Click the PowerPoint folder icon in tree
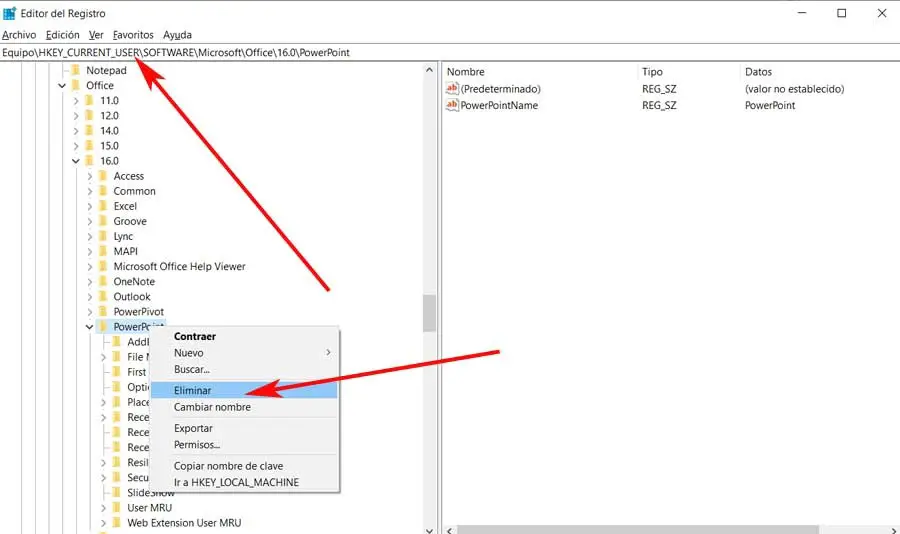Viewport: 900px width, 534px height. tap(103, 327)
